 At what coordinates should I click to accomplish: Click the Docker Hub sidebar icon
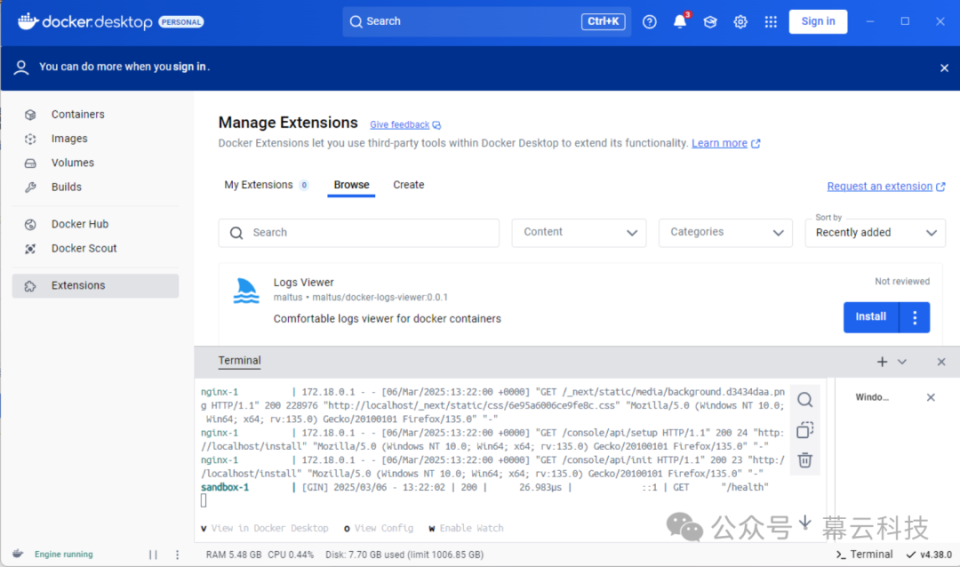[30, 225]
